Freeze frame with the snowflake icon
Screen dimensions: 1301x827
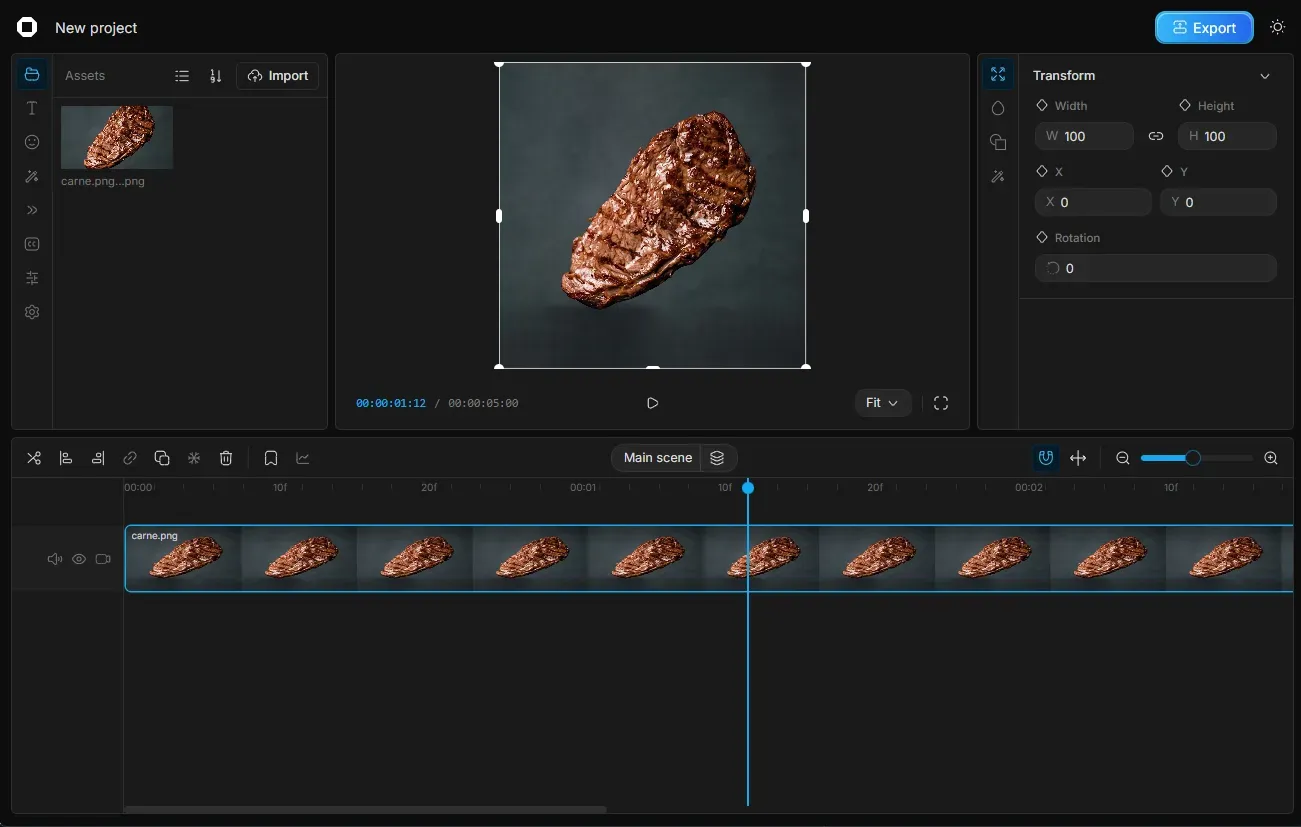(x=194, y=458)
